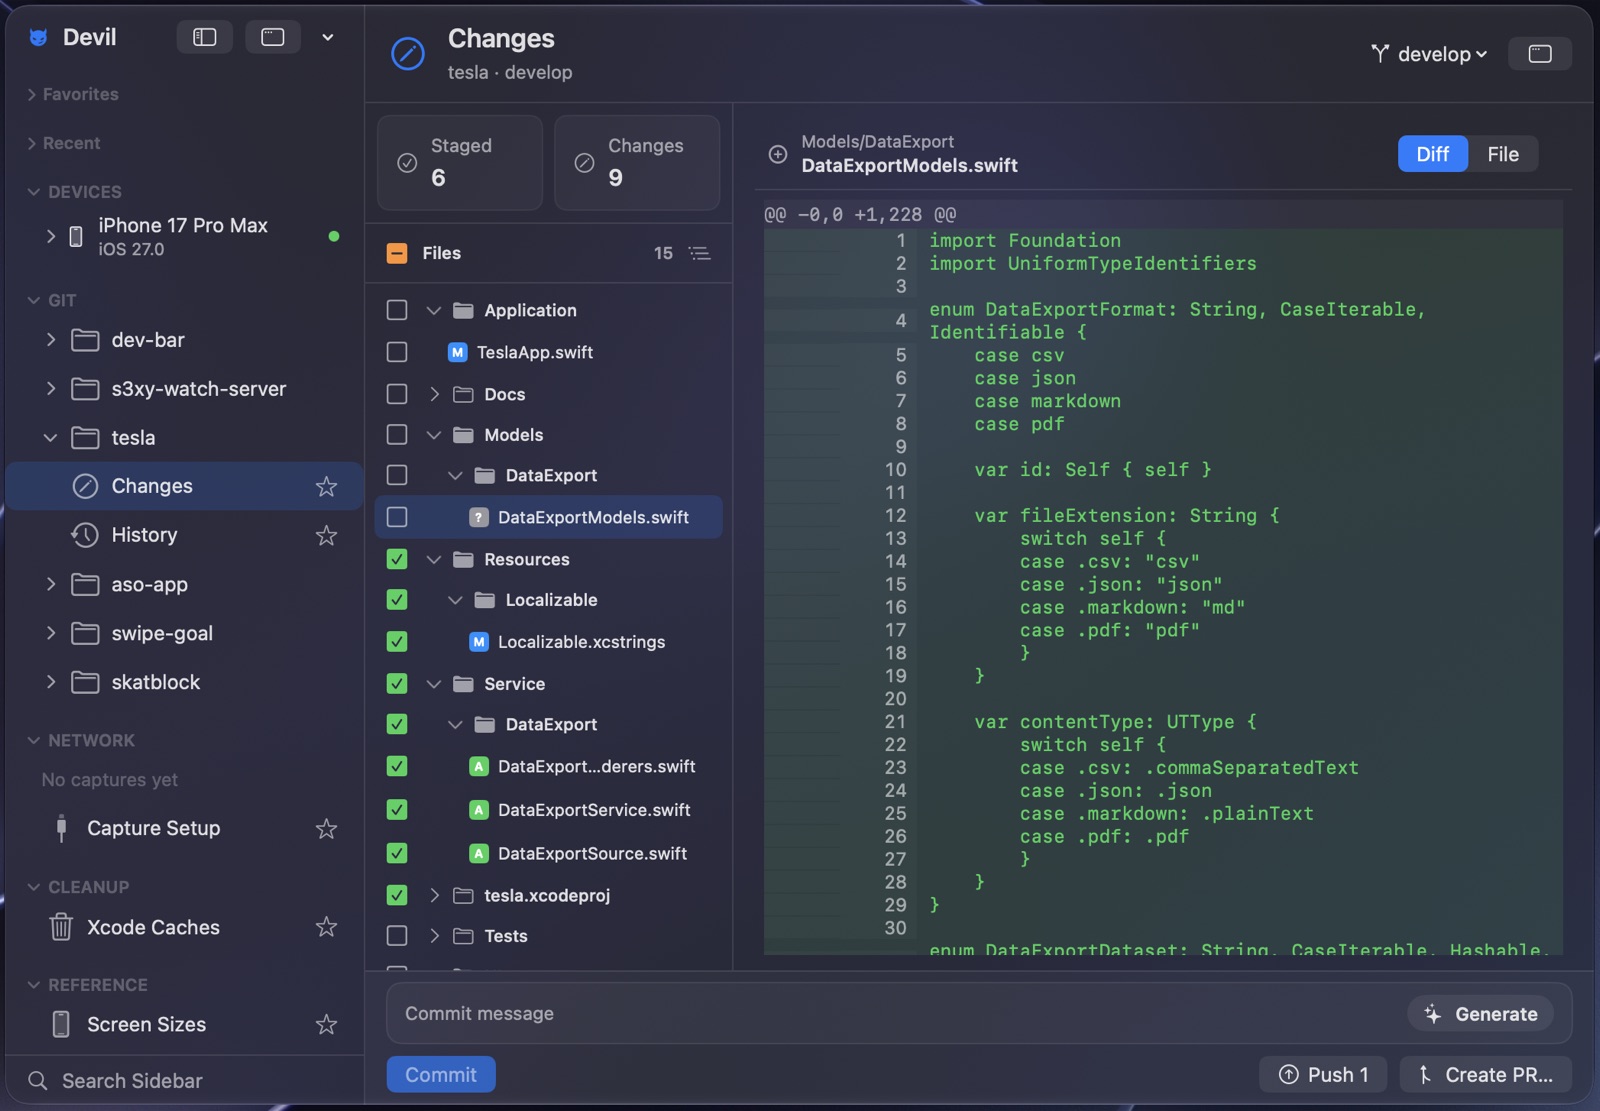1600x1111 pixels.
Task: Collapse the Service folder
Action: [434, 684]
